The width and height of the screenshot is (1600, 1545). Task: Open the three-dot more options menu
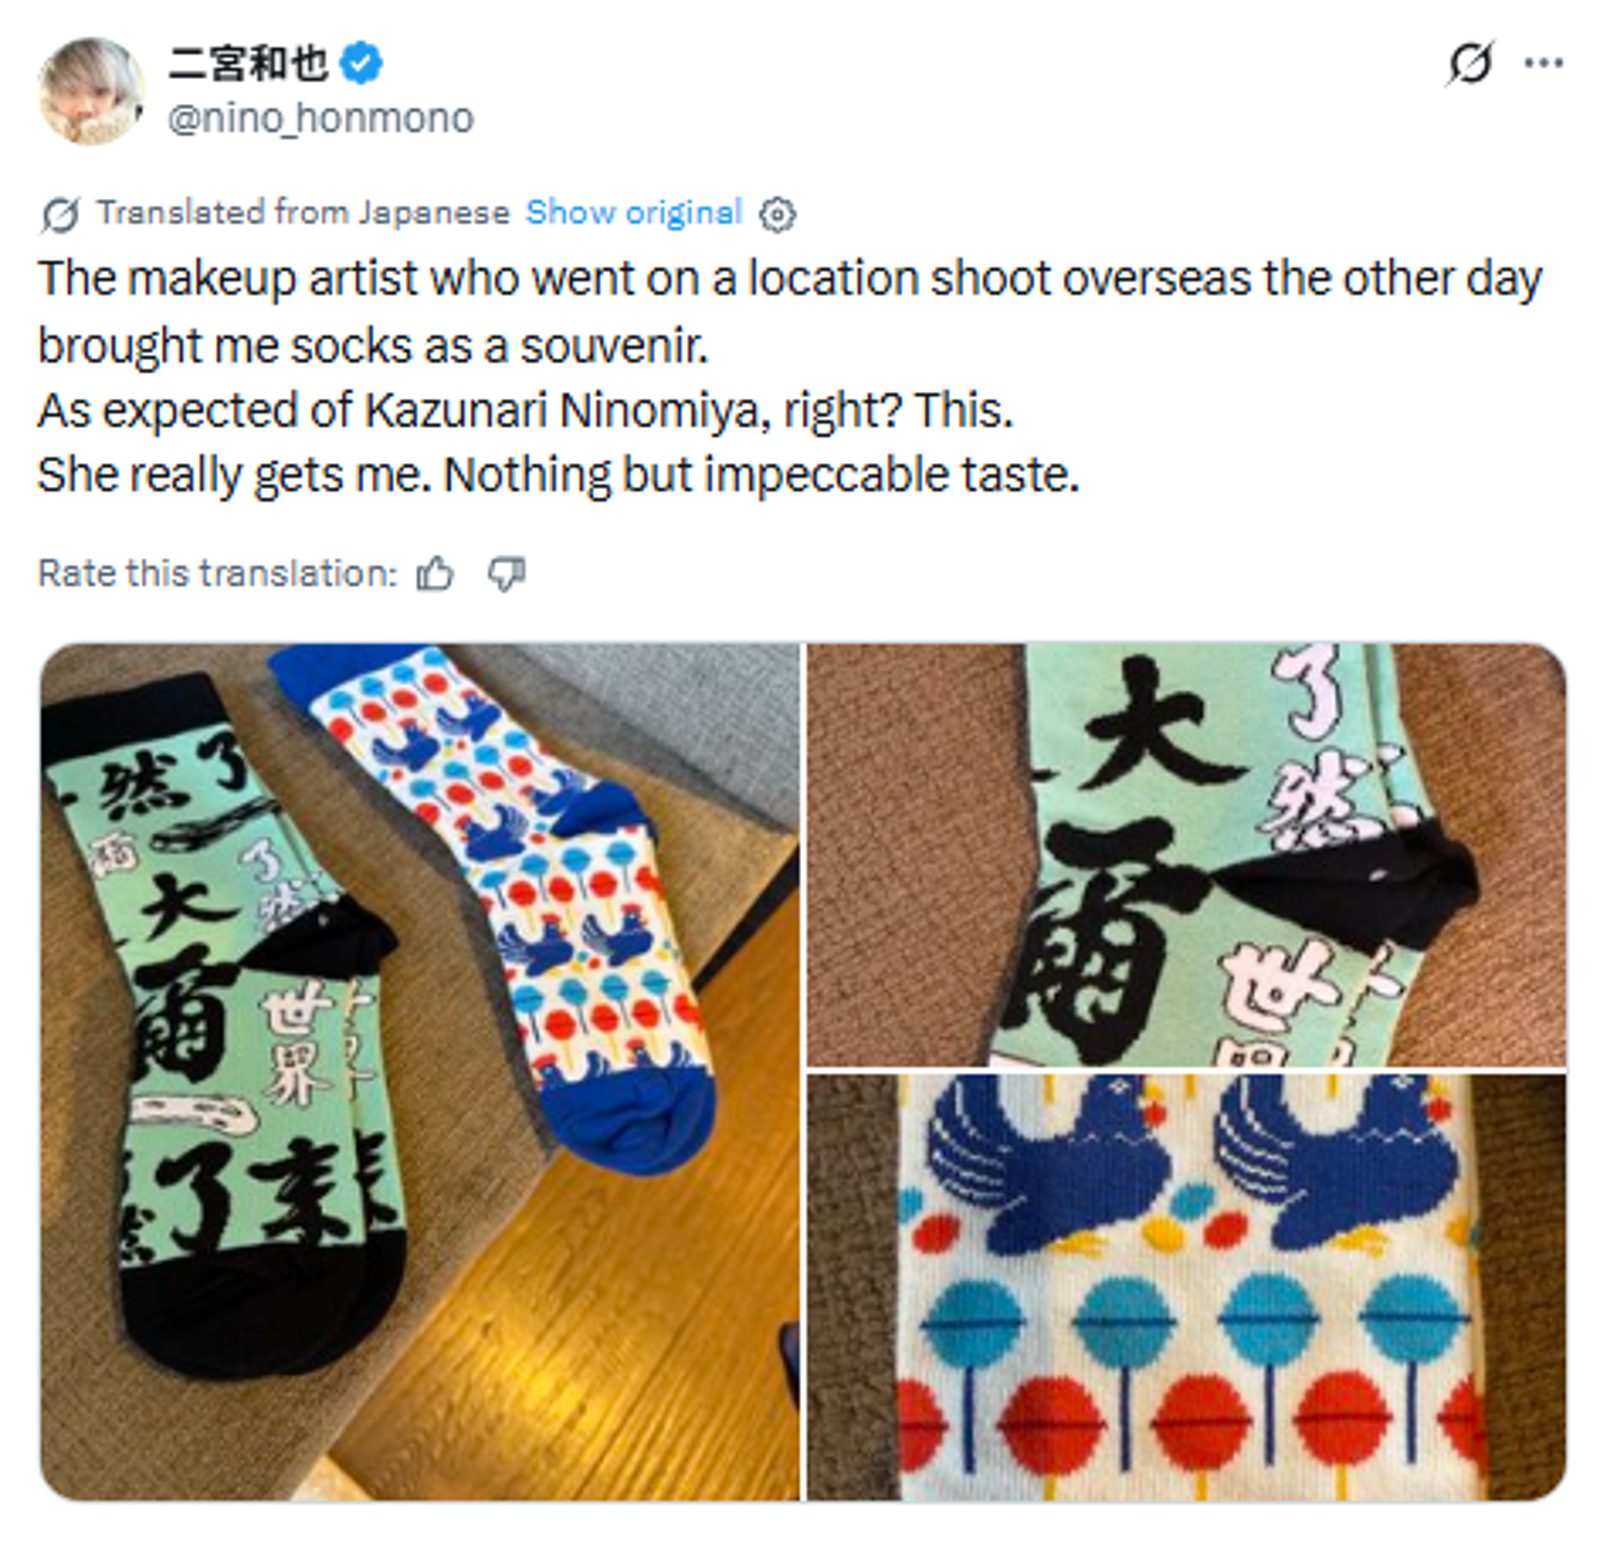(x=1543, y=63)
